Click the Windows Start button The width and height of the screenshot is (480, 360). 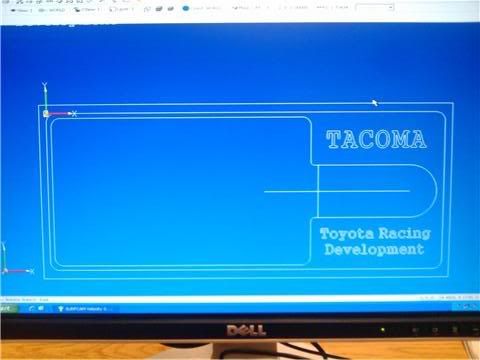click(8, 309)
